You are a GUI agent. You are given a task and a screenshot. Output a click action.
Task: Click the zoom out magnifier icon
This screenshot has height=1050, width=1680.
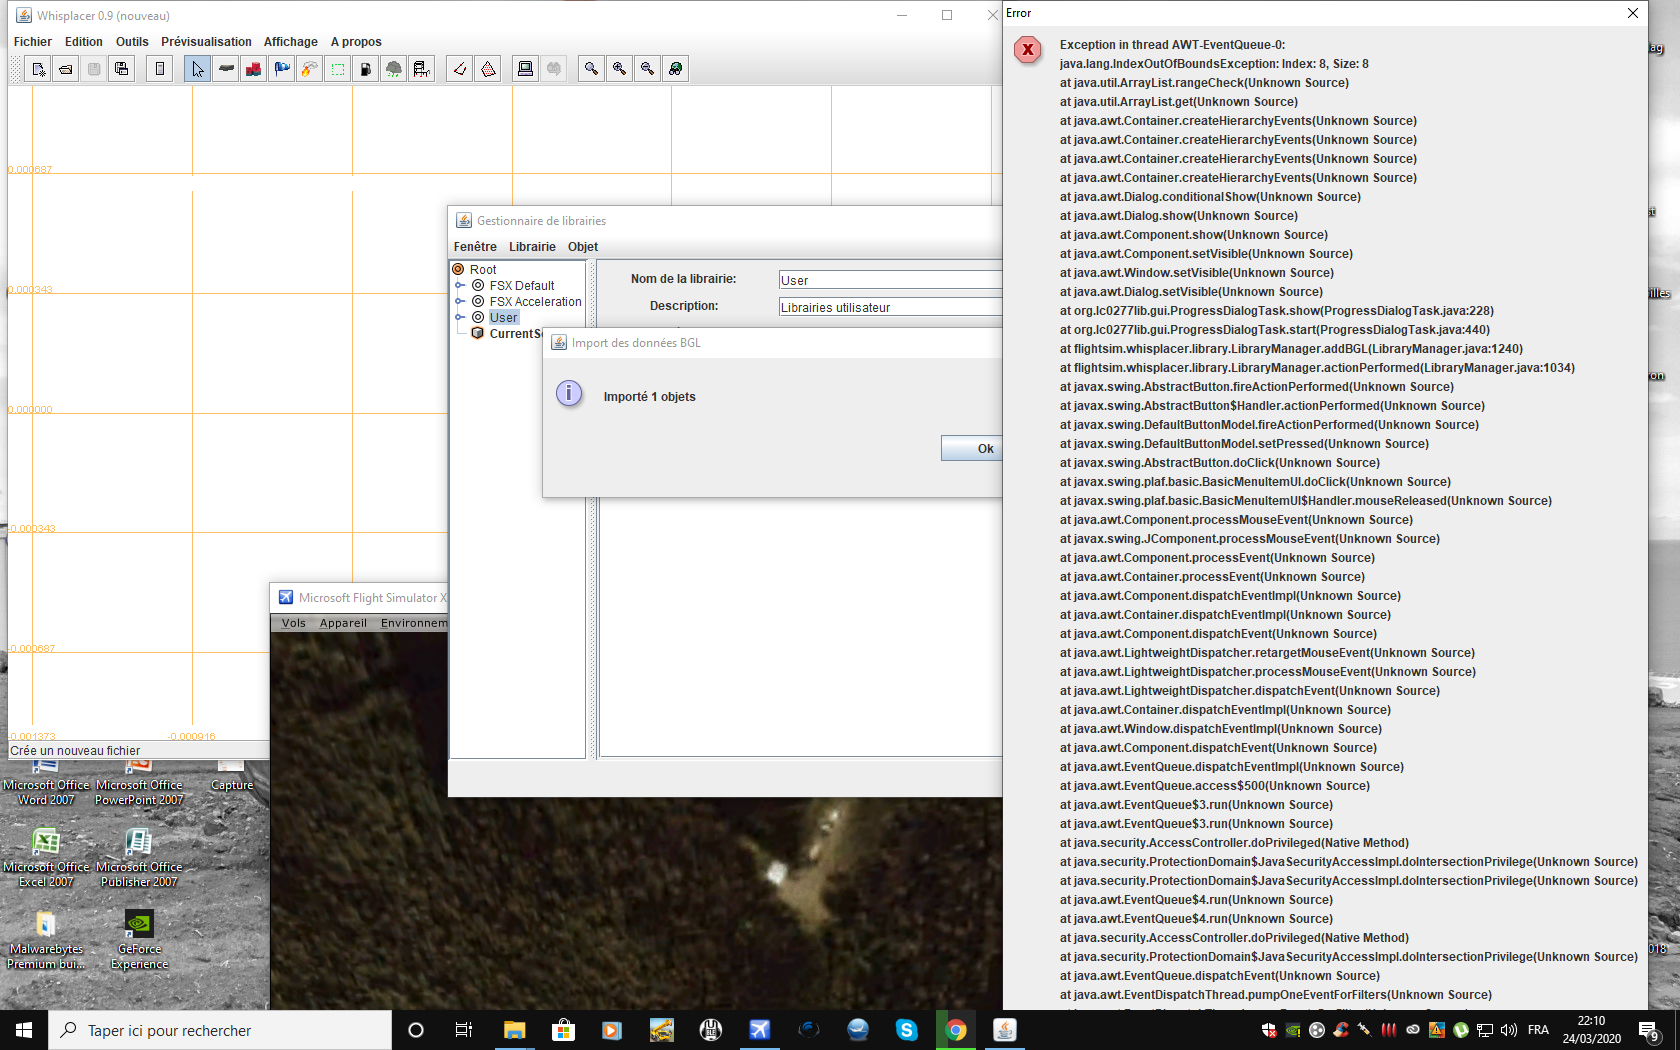(648, 69)
